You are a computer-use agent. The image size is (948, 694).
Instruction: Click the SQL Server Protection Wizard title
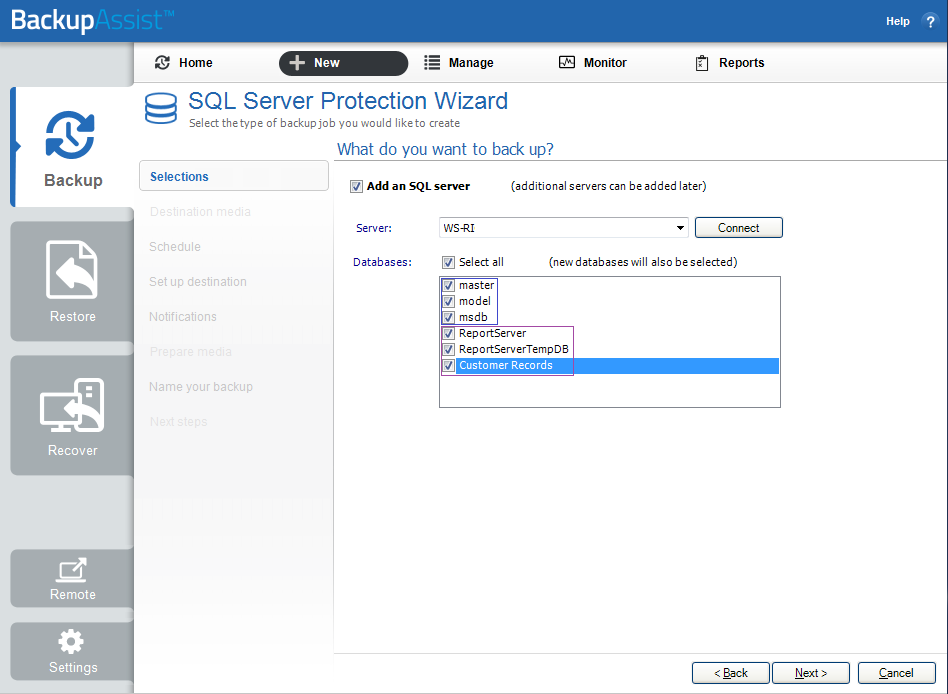tap(348, 101)
